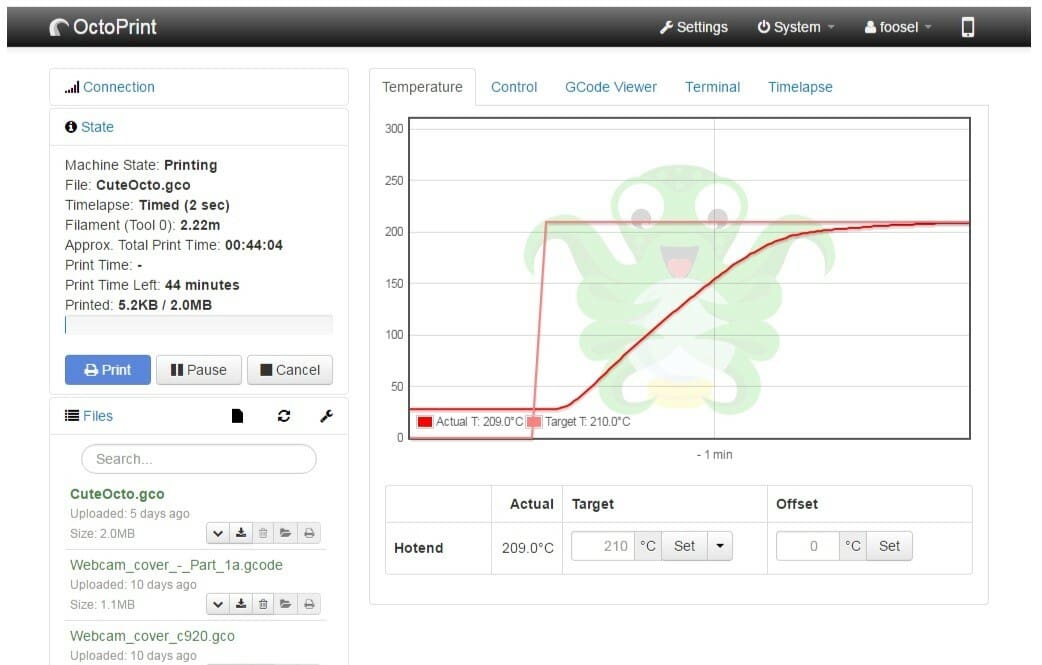This screenshot has height=665, width=1042.
Task: Click the "Actual" column header
Action: (x=532, y=504)
